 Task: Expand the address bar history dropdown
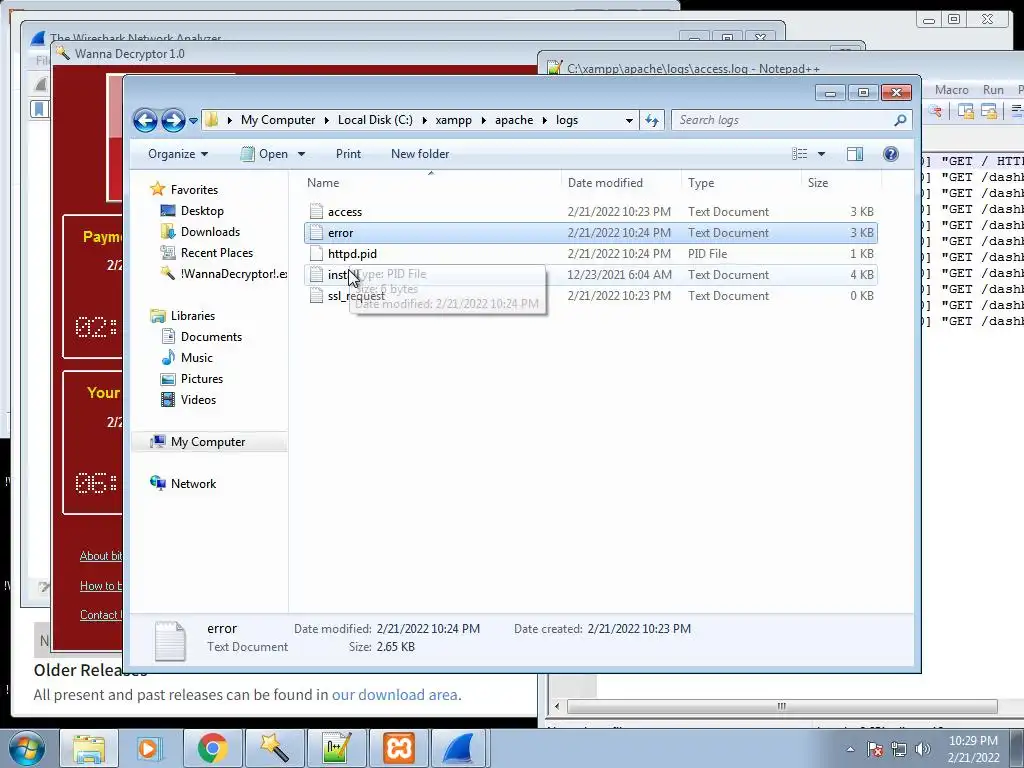pyautogui.click(x=629, y=121)
